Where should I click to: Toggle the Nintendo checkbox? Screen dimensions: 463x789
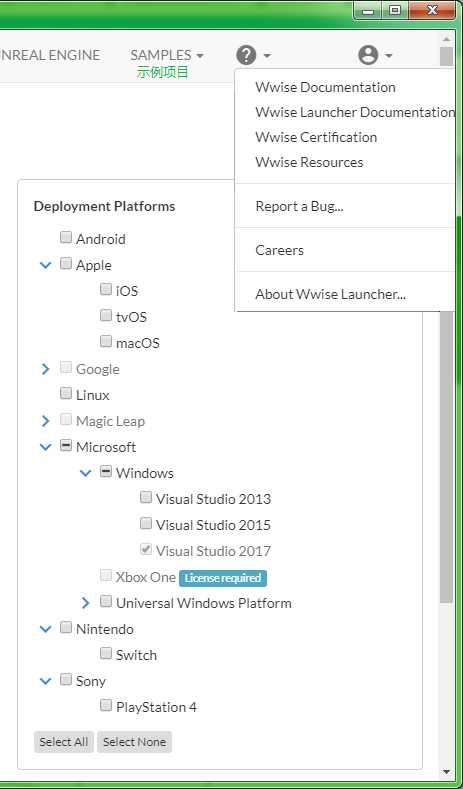point(66,627)
